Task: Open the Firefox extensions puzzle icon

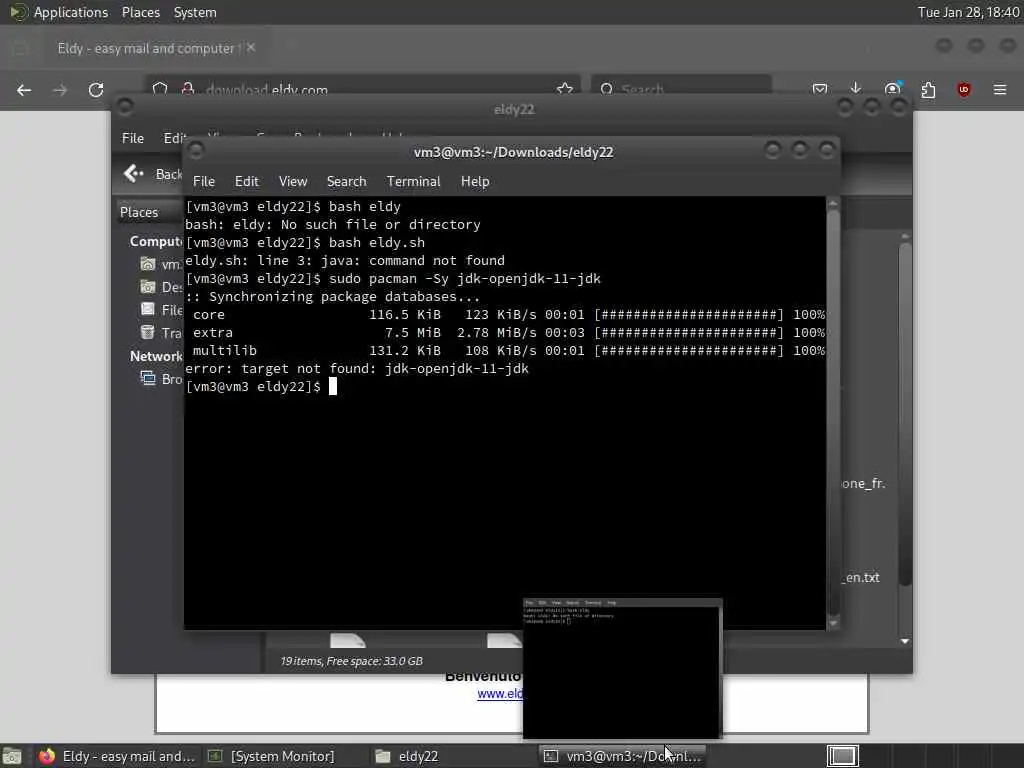Action: pyautogui.click(x=928, y=89)
